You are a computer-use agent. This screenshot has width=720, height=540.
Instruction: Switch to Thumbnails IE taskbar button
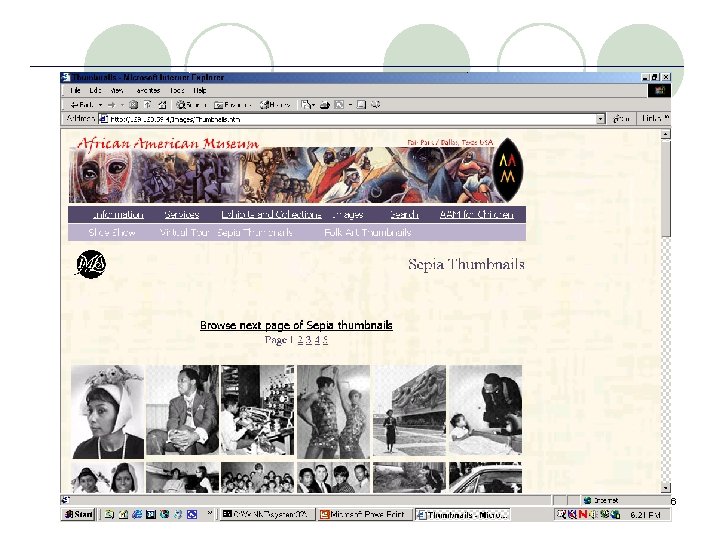[x=463, y=515]
